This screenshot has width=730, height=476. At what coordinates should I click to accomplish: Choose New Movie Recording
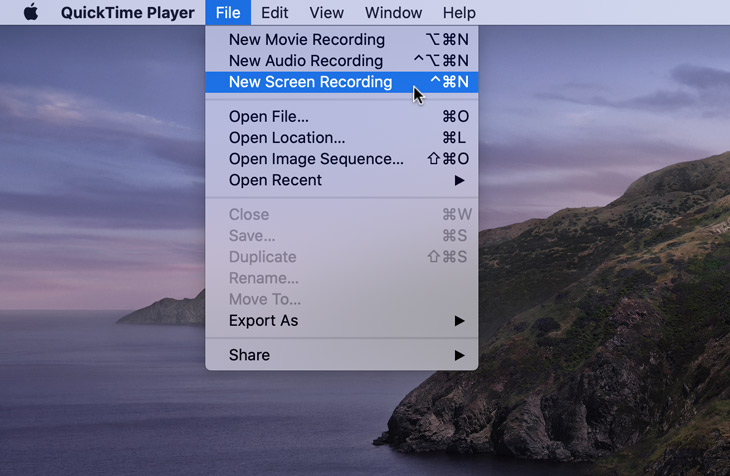pos(306,40)
